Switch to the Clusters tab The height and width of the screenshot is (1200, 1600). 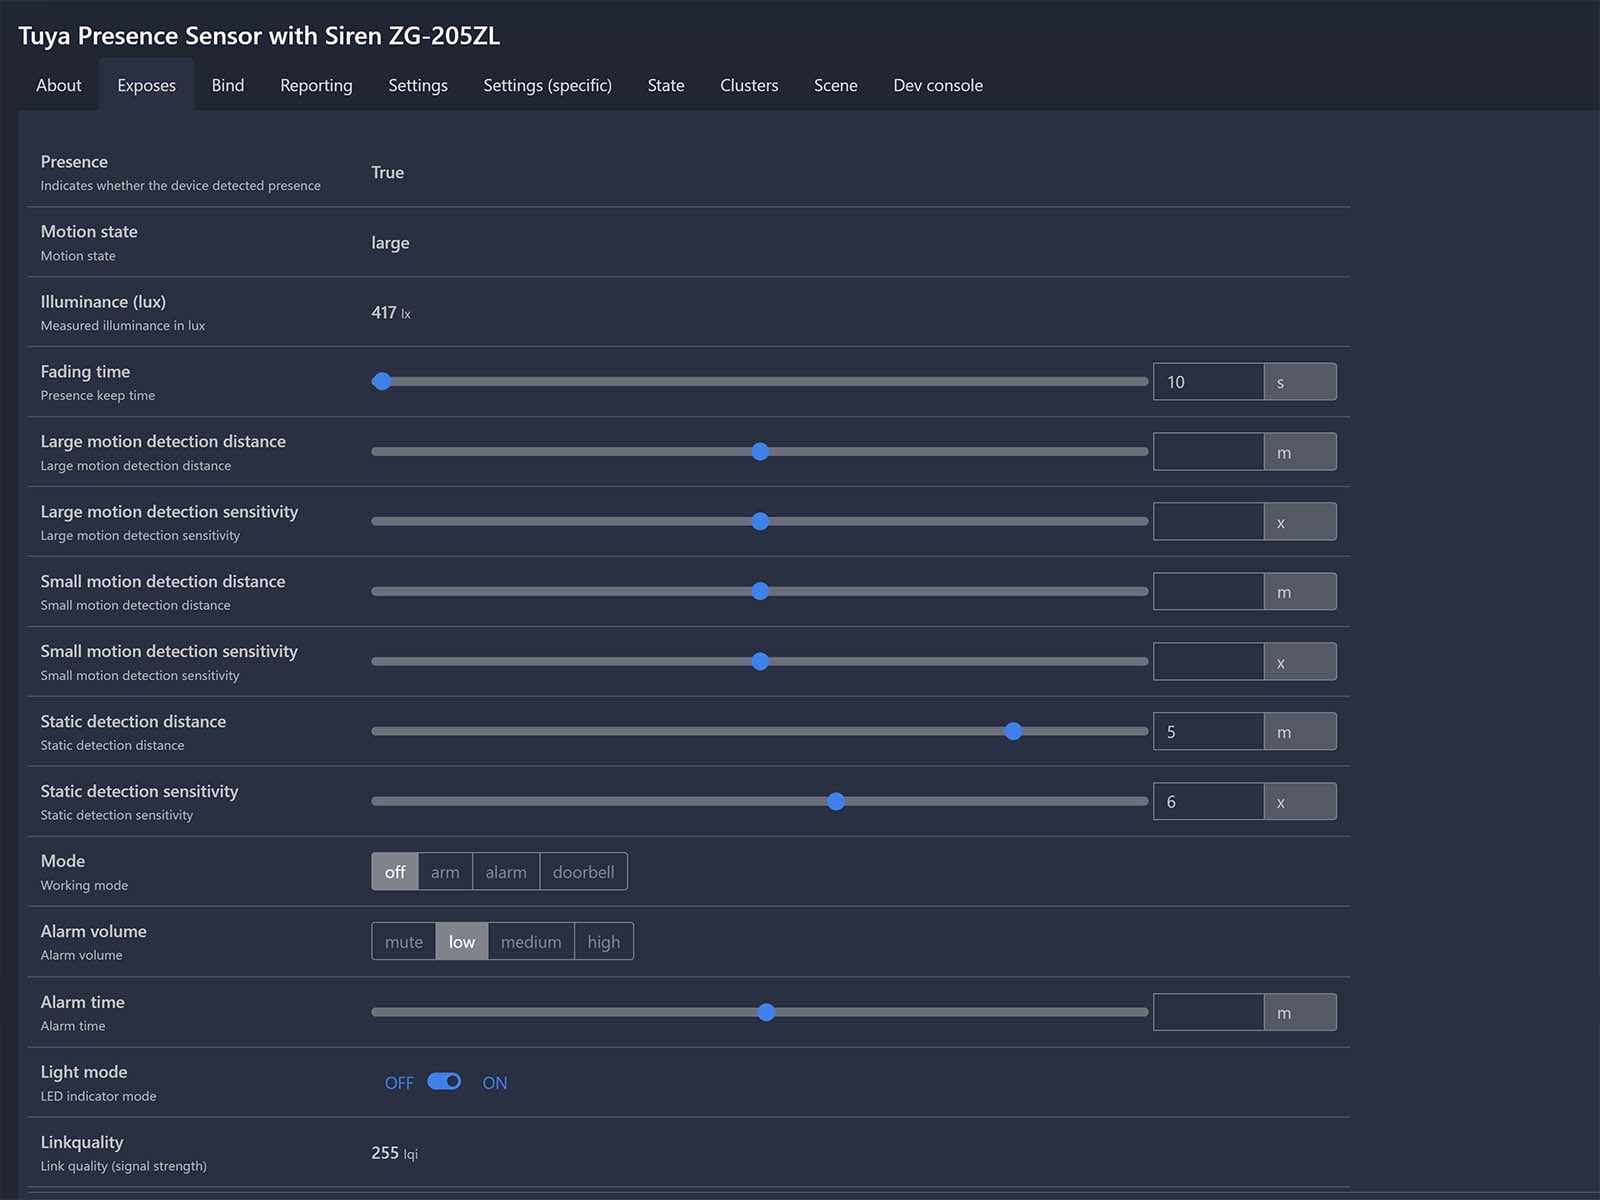click(749, 86)
